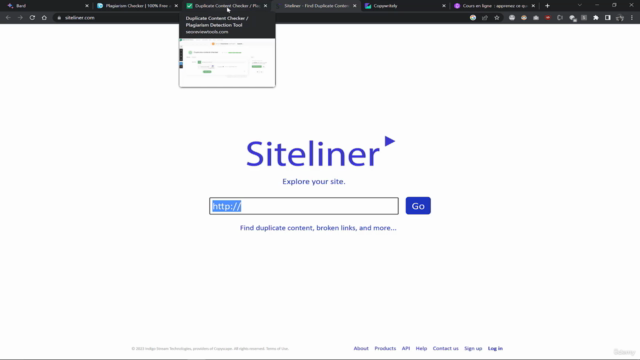Click the Go button

418,206
